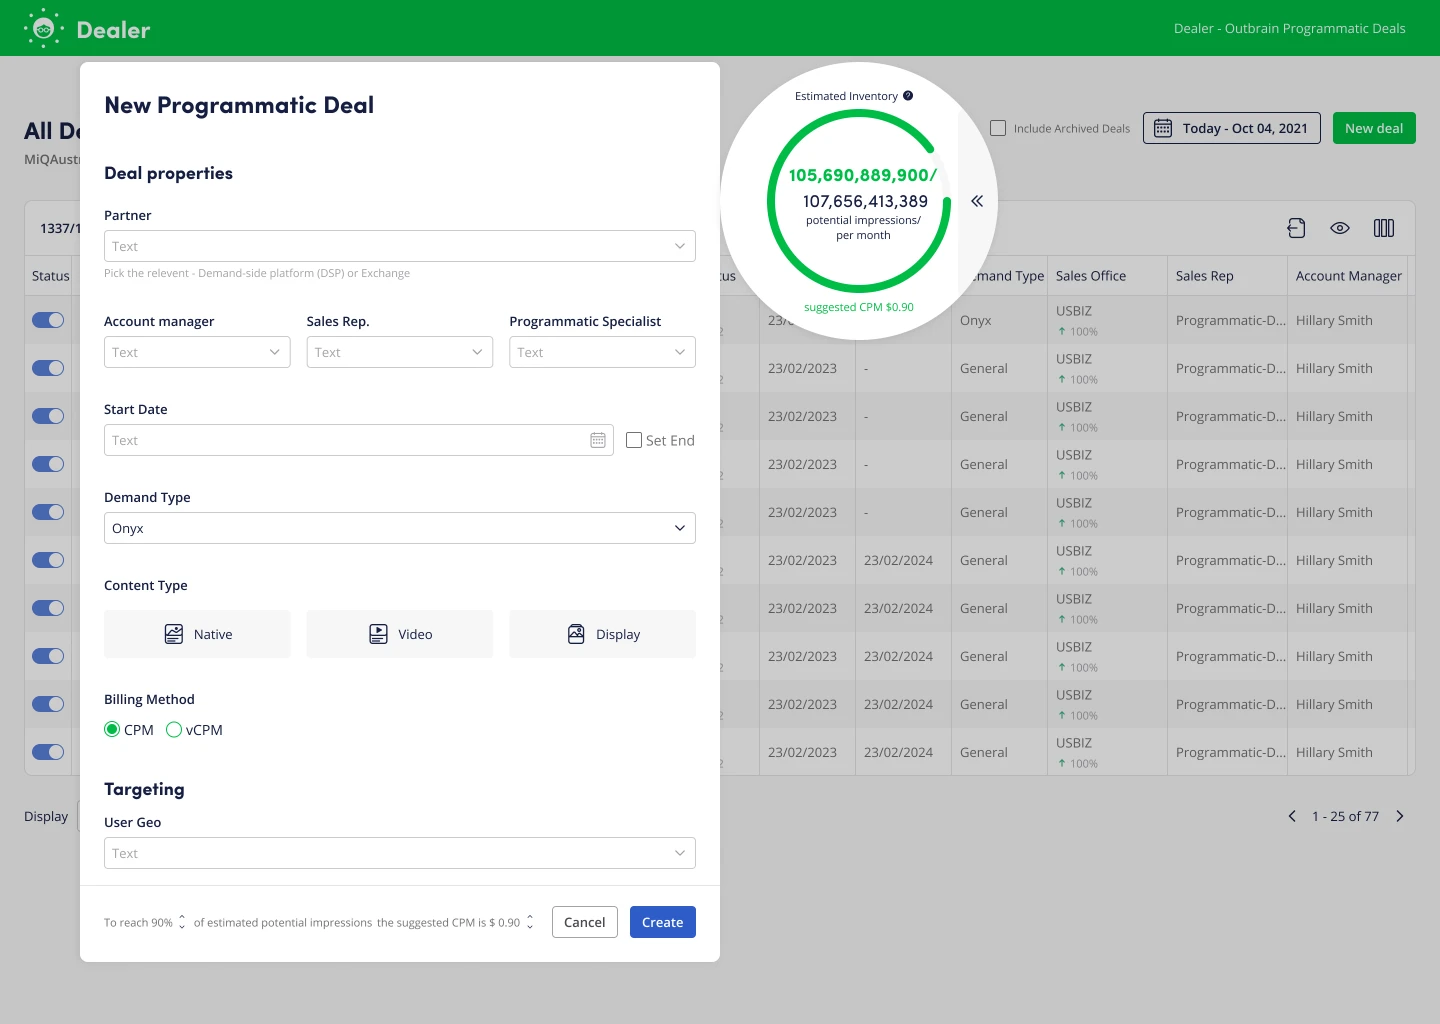Open the Start Date calendar picker icon
Image resolution: width=1440 pixels, height=1024 pixels.
click(598, 440)
